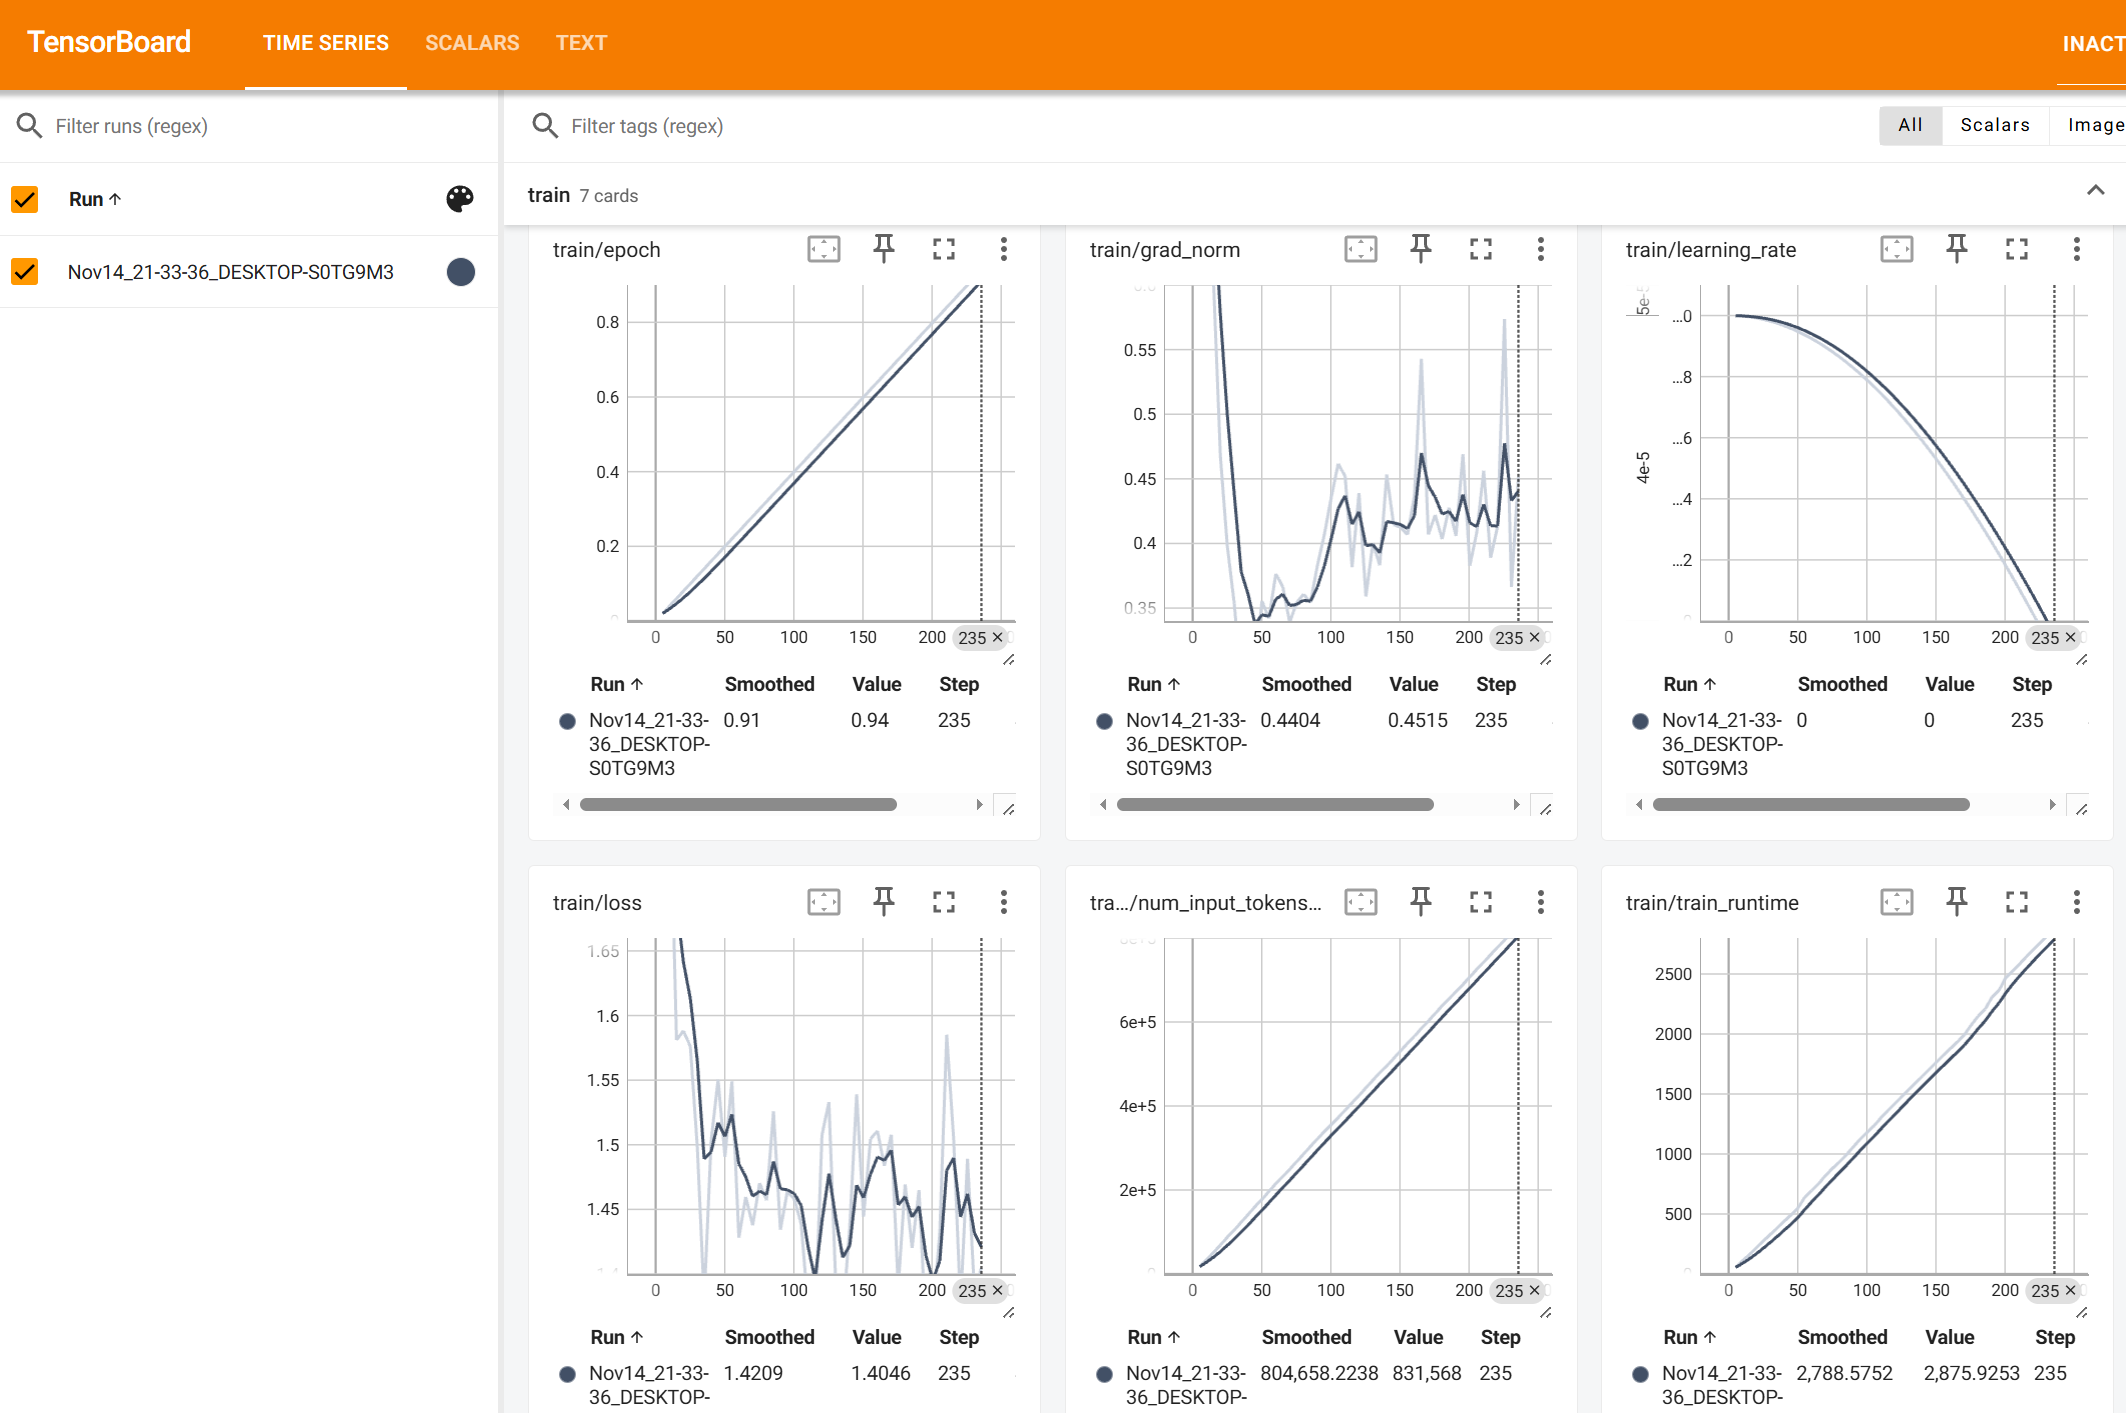The image size is (2126, 1413).
Task: Open the run color palette settings
Action: click(x=460, y=199)
